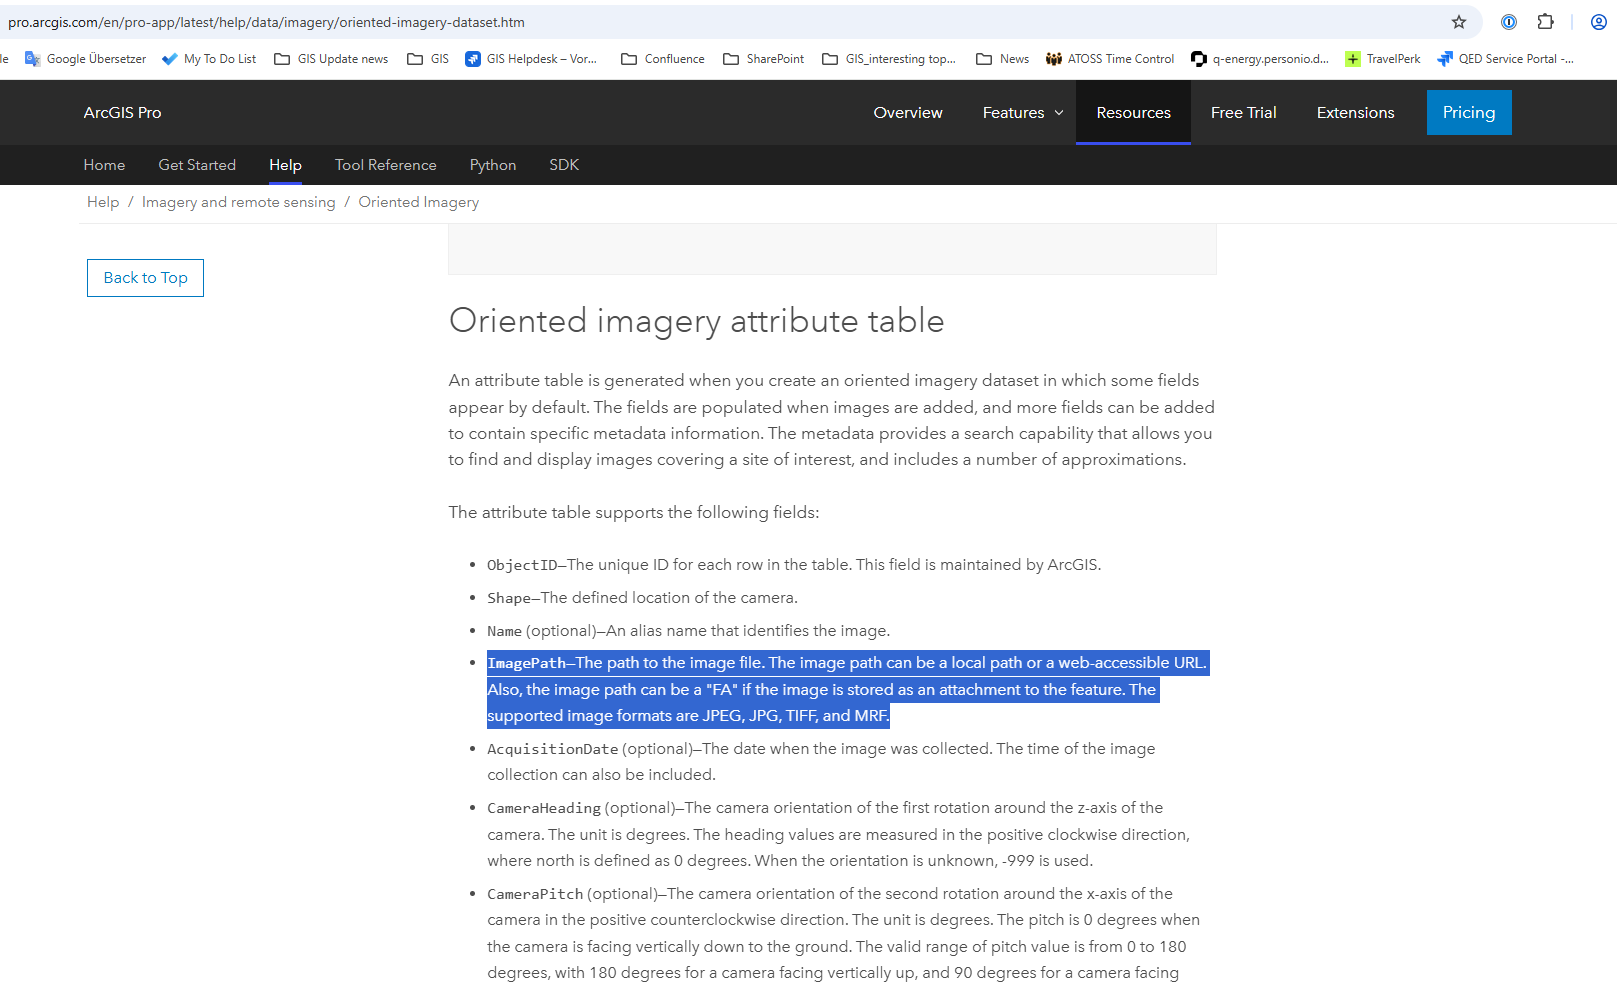The width and height of the screenshot is (1617, 988).
Task: Open the Tool Reference tab
Action: point(386,165)
